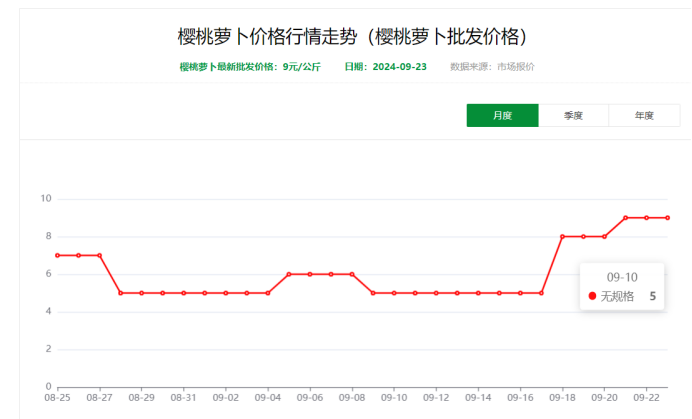Click the x-axis label 09-04

pos(268,398)
